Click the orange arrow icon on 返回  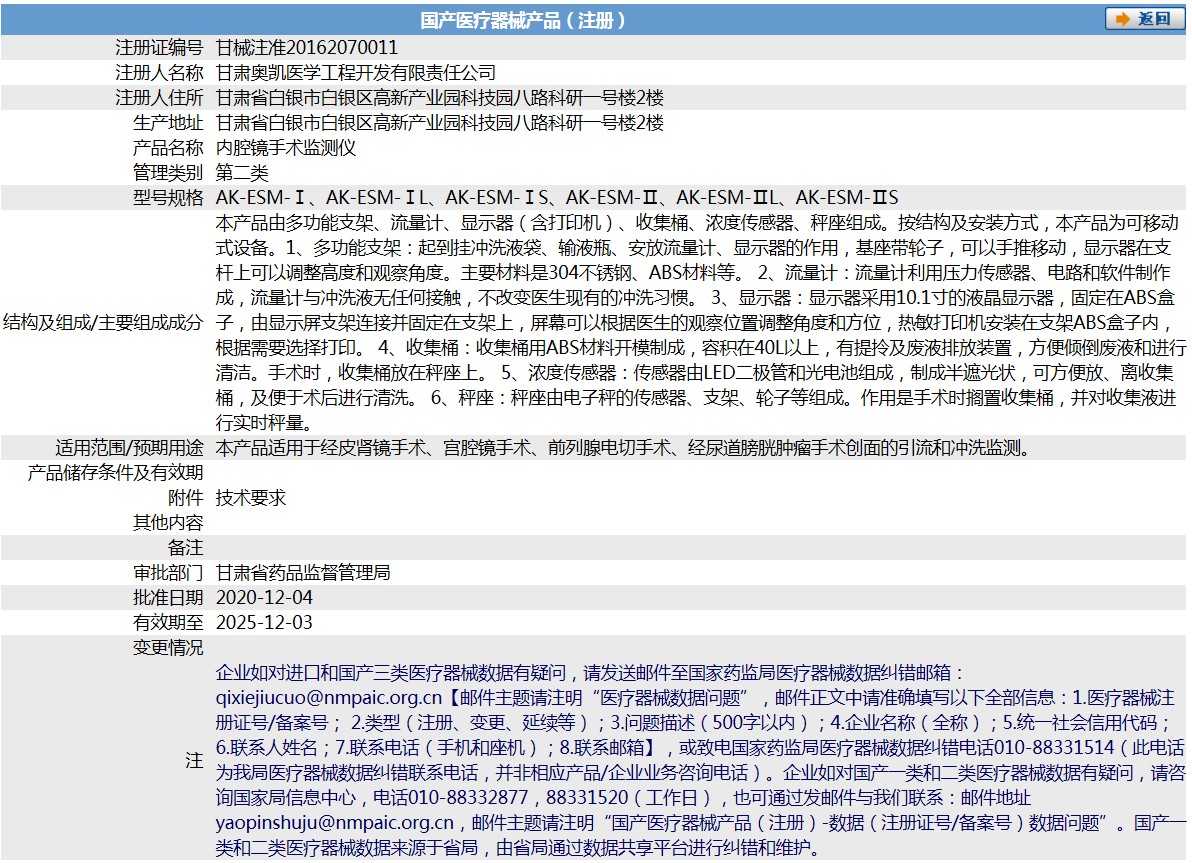[x=1123, y=19]
